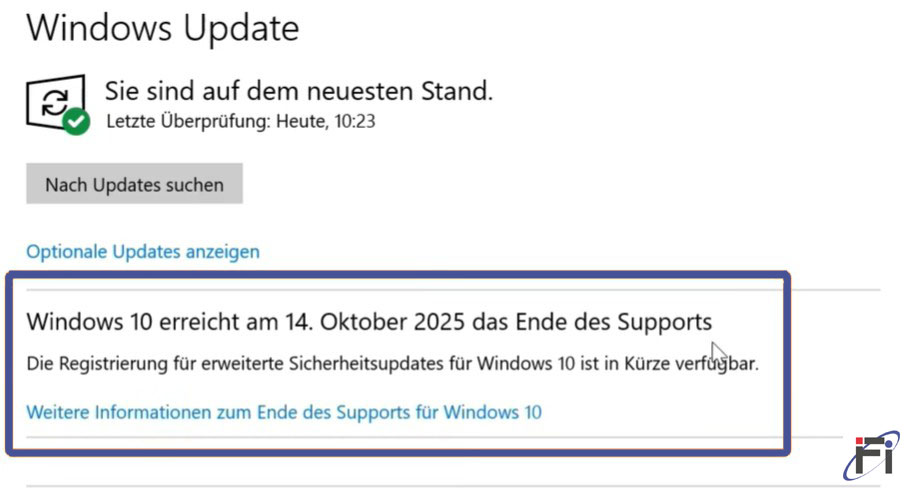
Task: Click the Windows 10 end of support heading
Action: pyautogui.click(x=368, y=321)
